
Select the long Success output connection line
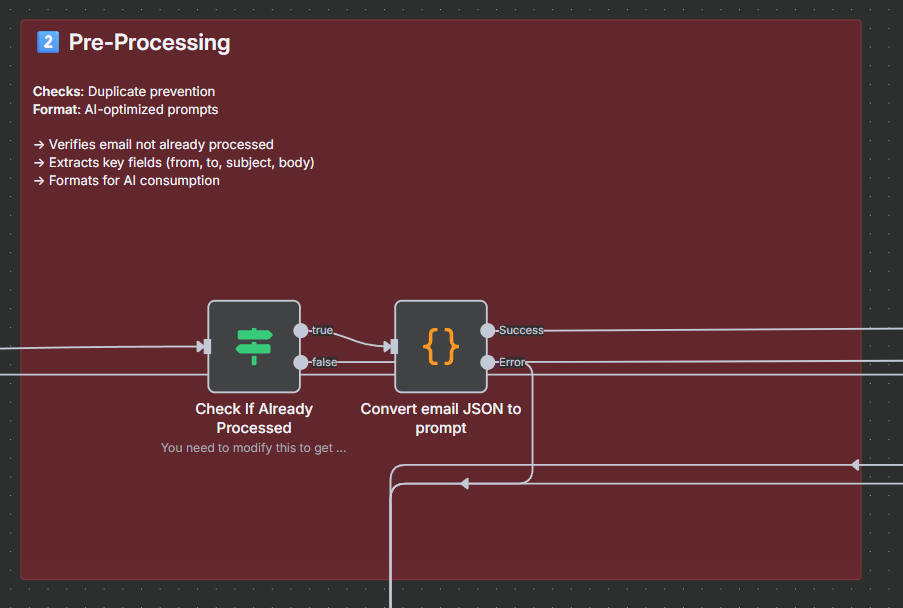click(x=720, y=329)
